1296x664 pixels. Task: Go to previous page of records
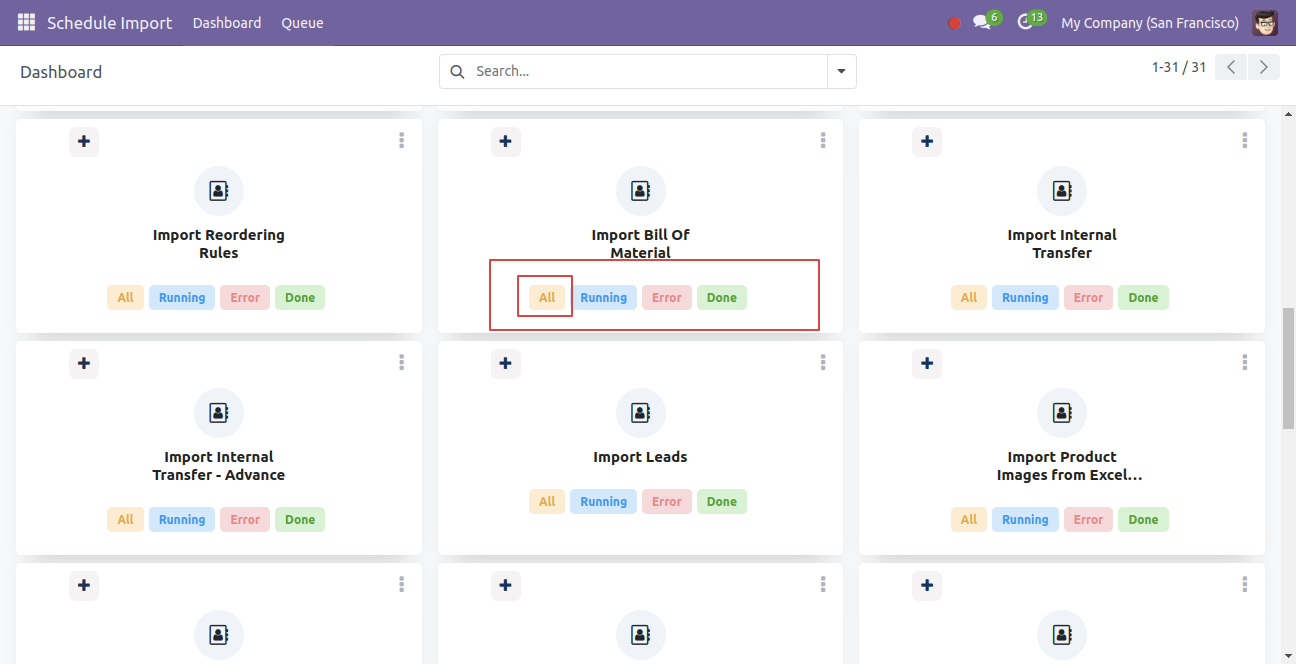(1232, 67)
